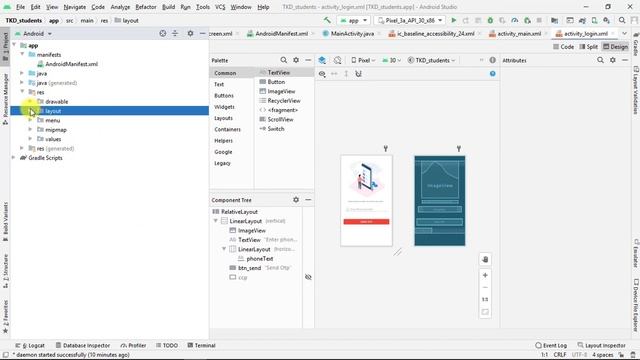Minimize the Palette panel
The image size is (640, 360).
click(x=308, y=60)
